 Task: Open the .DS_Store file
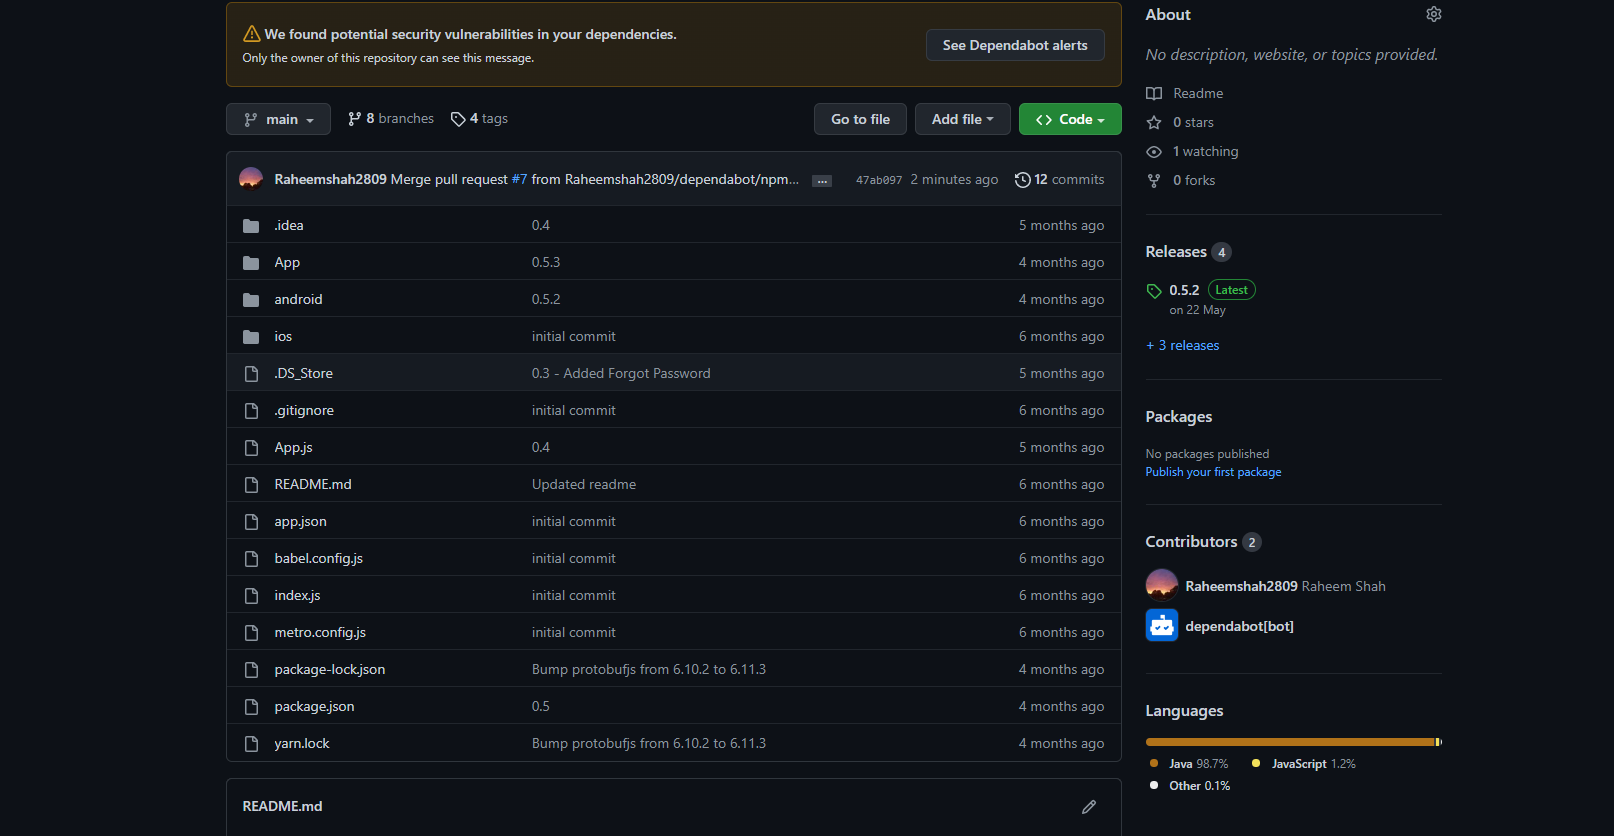point(304,373)
